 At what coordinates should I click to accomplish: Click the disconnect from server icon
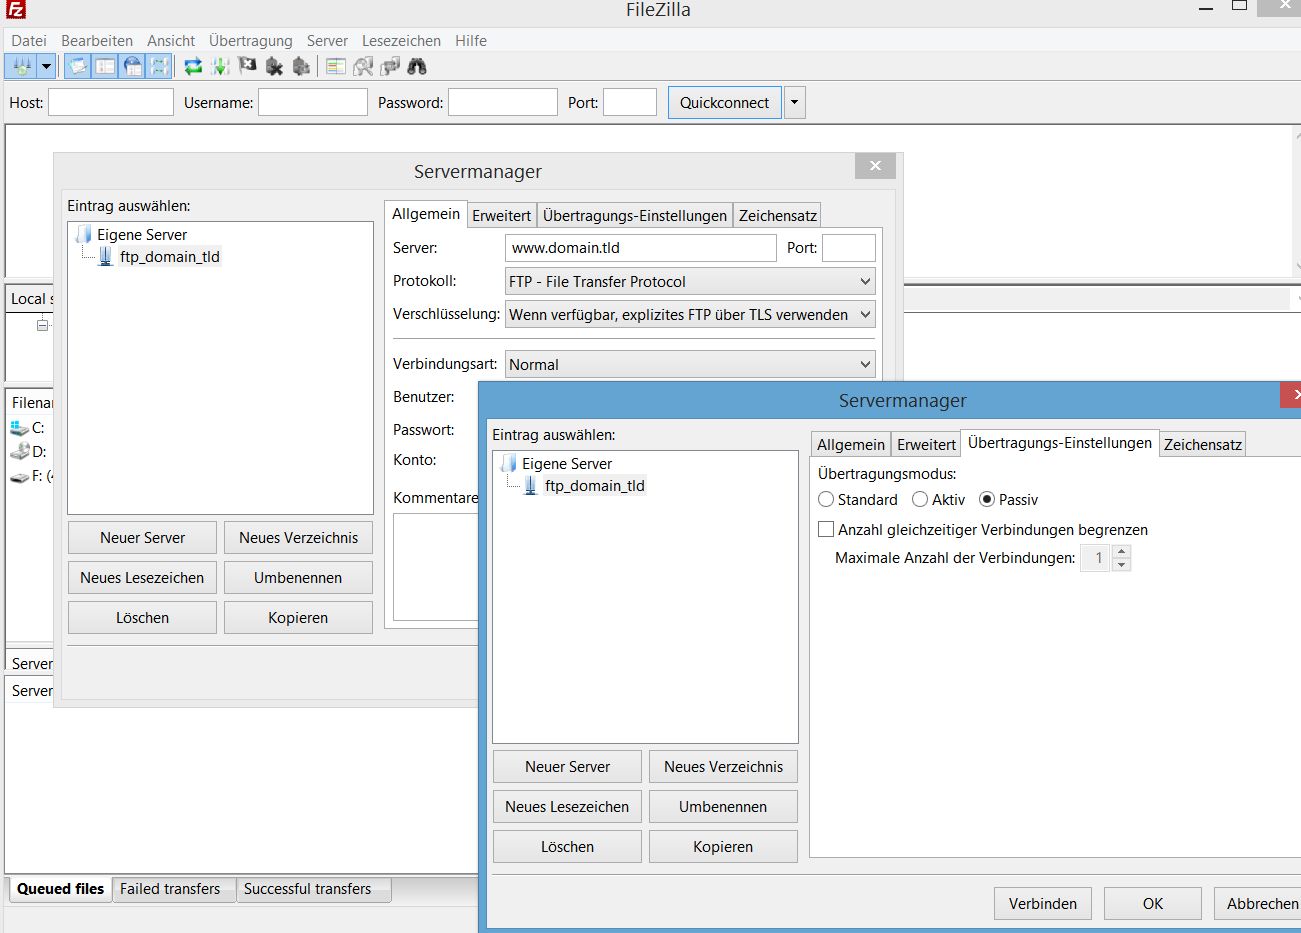[274, 67]
